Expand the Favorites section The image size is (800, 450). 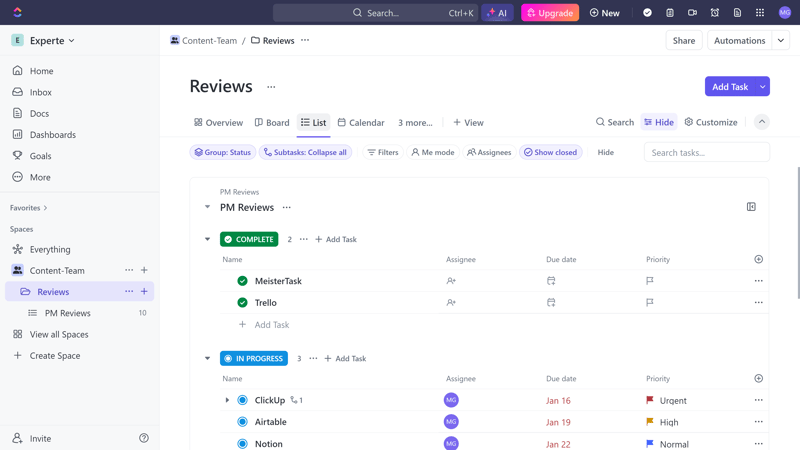click(x=29, y=208)
